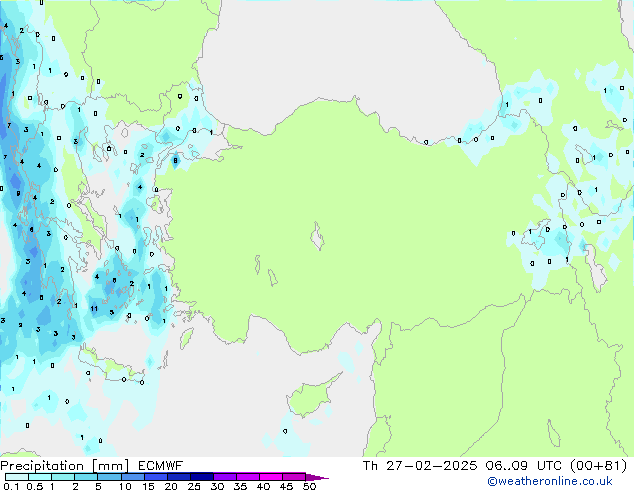Click the 'ECMWF' model label

[161, 466]
